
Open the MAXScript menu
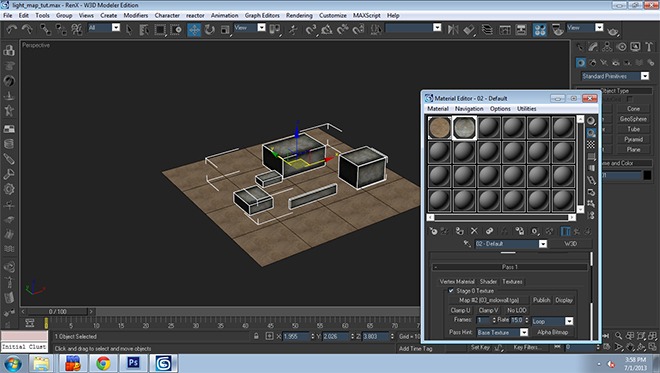click(366, 15)
